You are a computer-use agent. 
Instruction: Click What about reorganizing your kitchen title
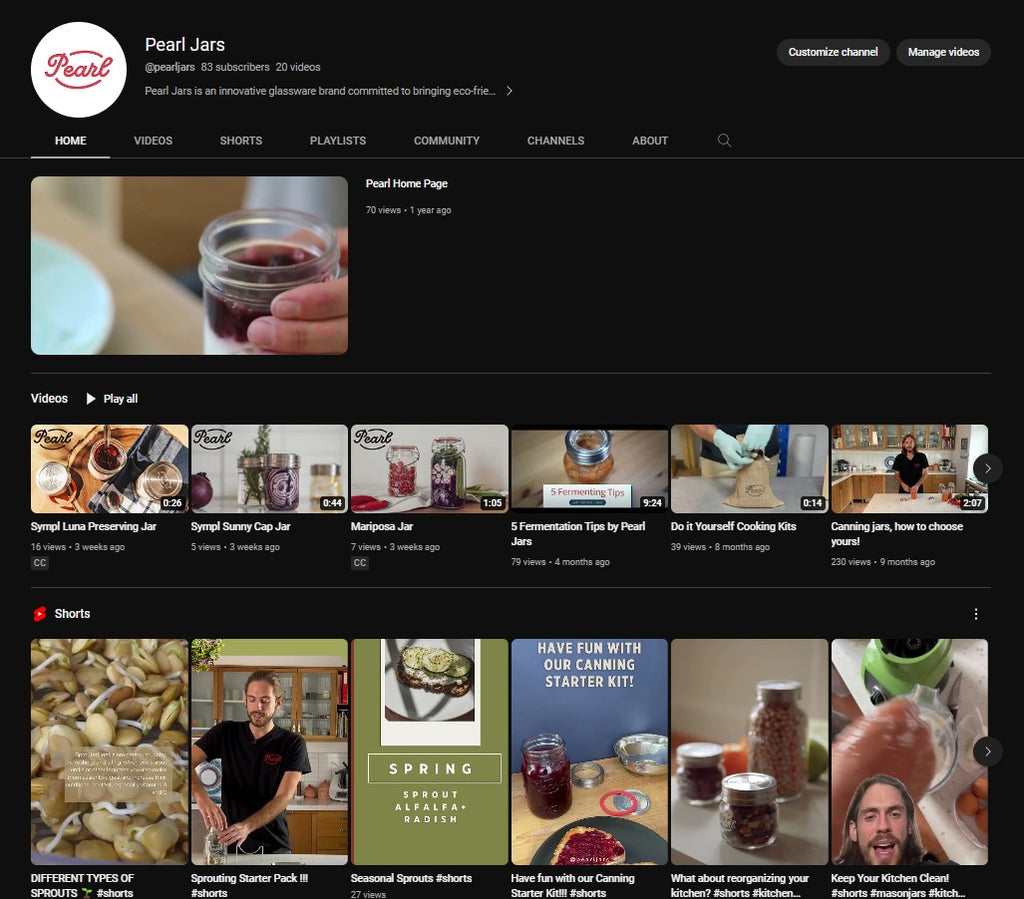point(740,885)
